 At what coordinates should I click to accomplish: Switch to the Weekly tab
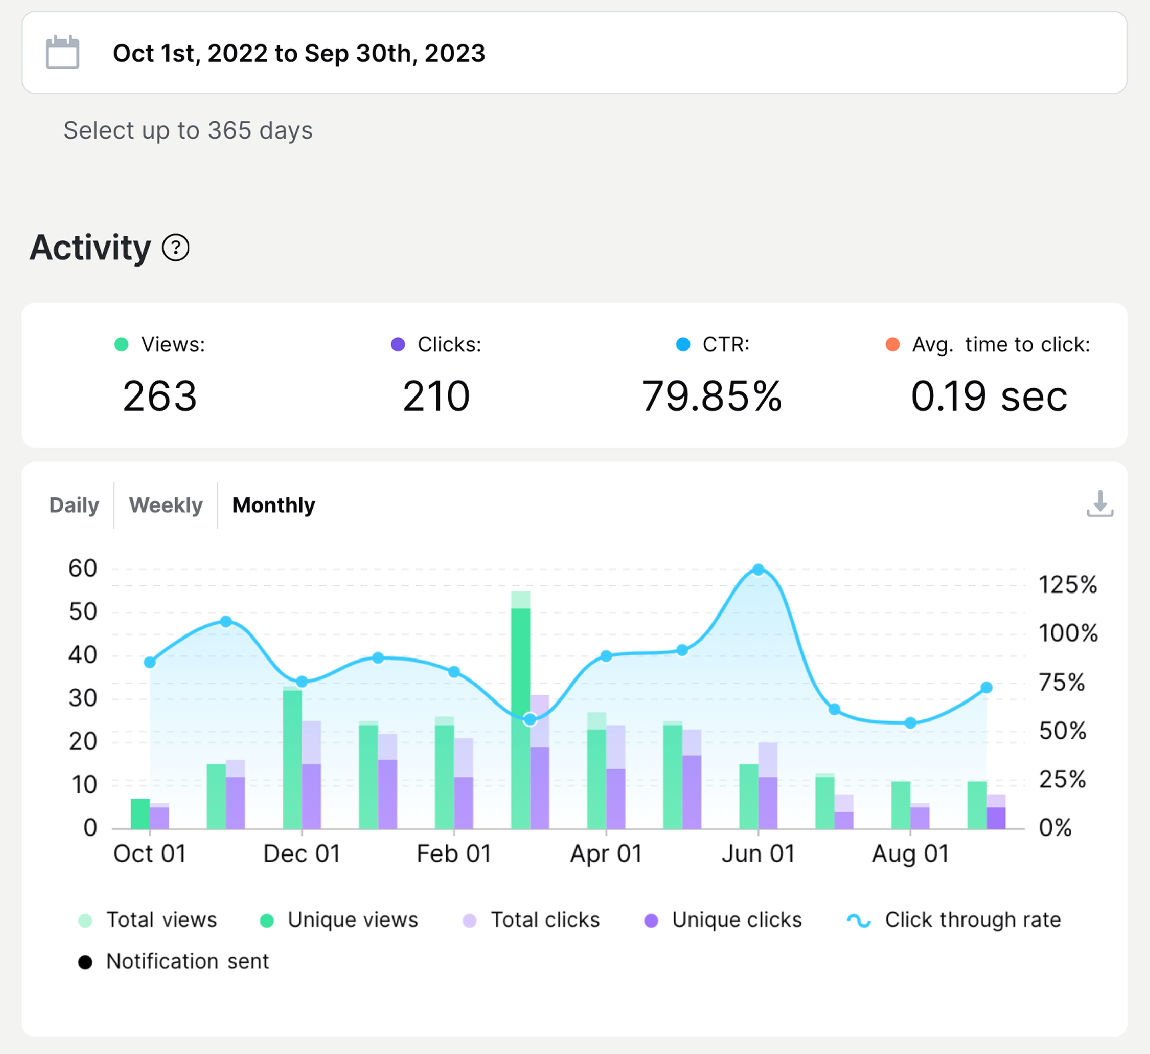166,505
